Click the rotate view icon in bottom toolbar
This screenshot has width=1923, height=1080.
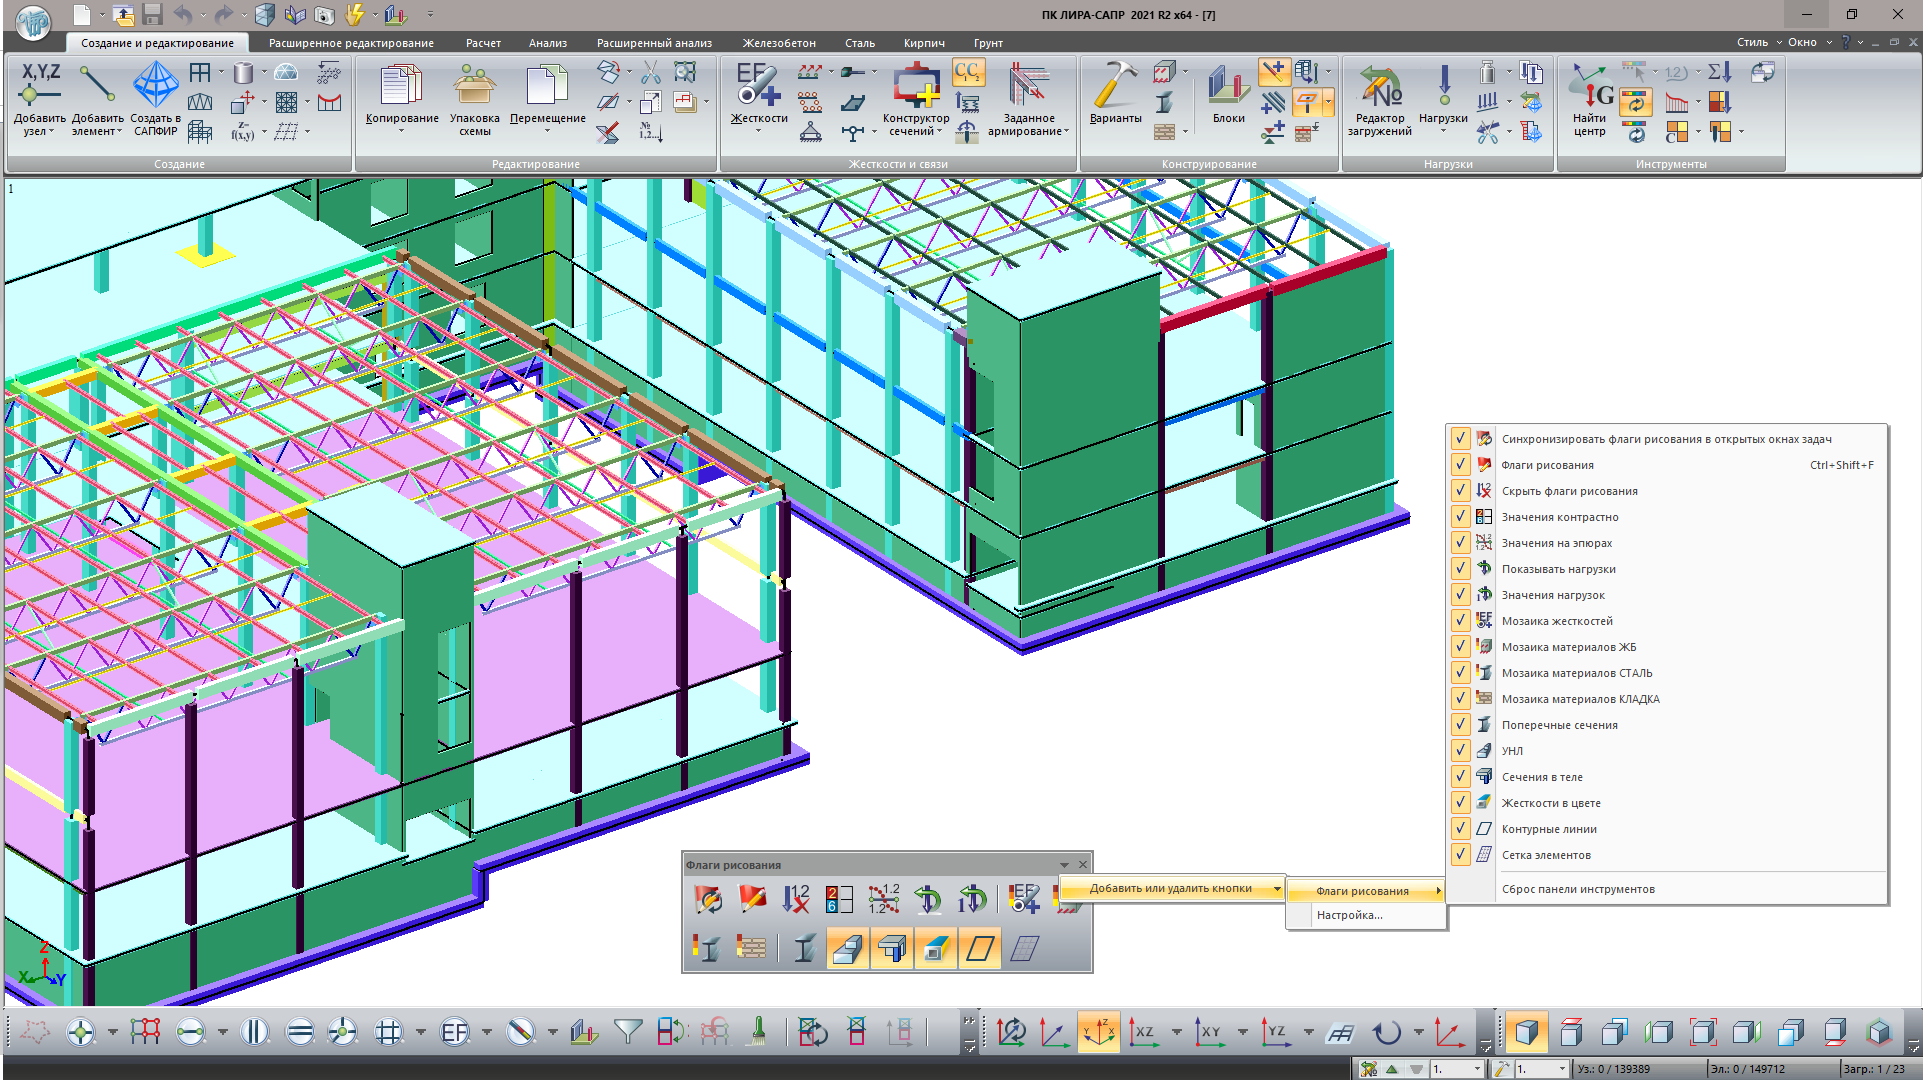(1386, 1031)
